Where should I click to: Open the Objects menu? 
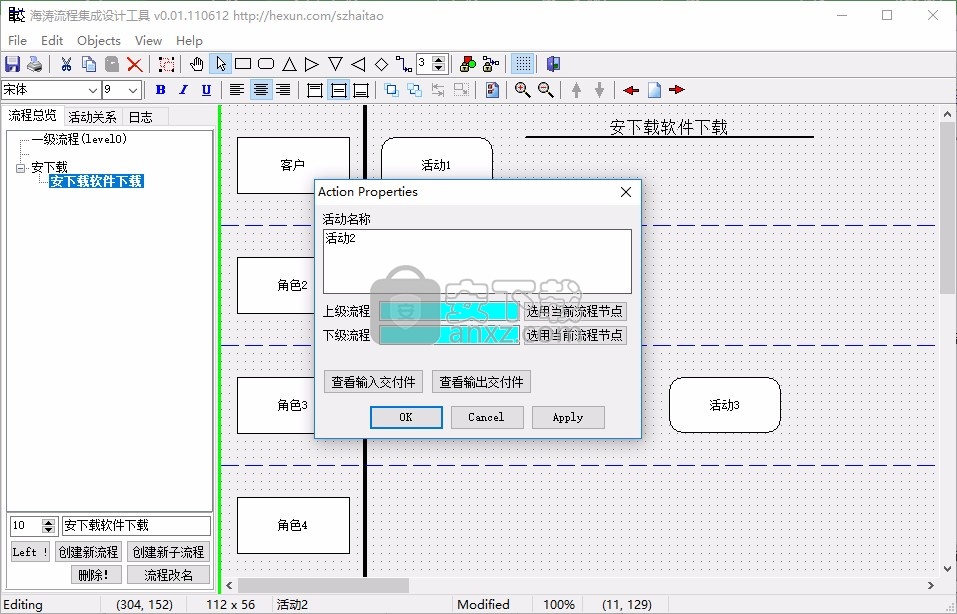[99, 40]
